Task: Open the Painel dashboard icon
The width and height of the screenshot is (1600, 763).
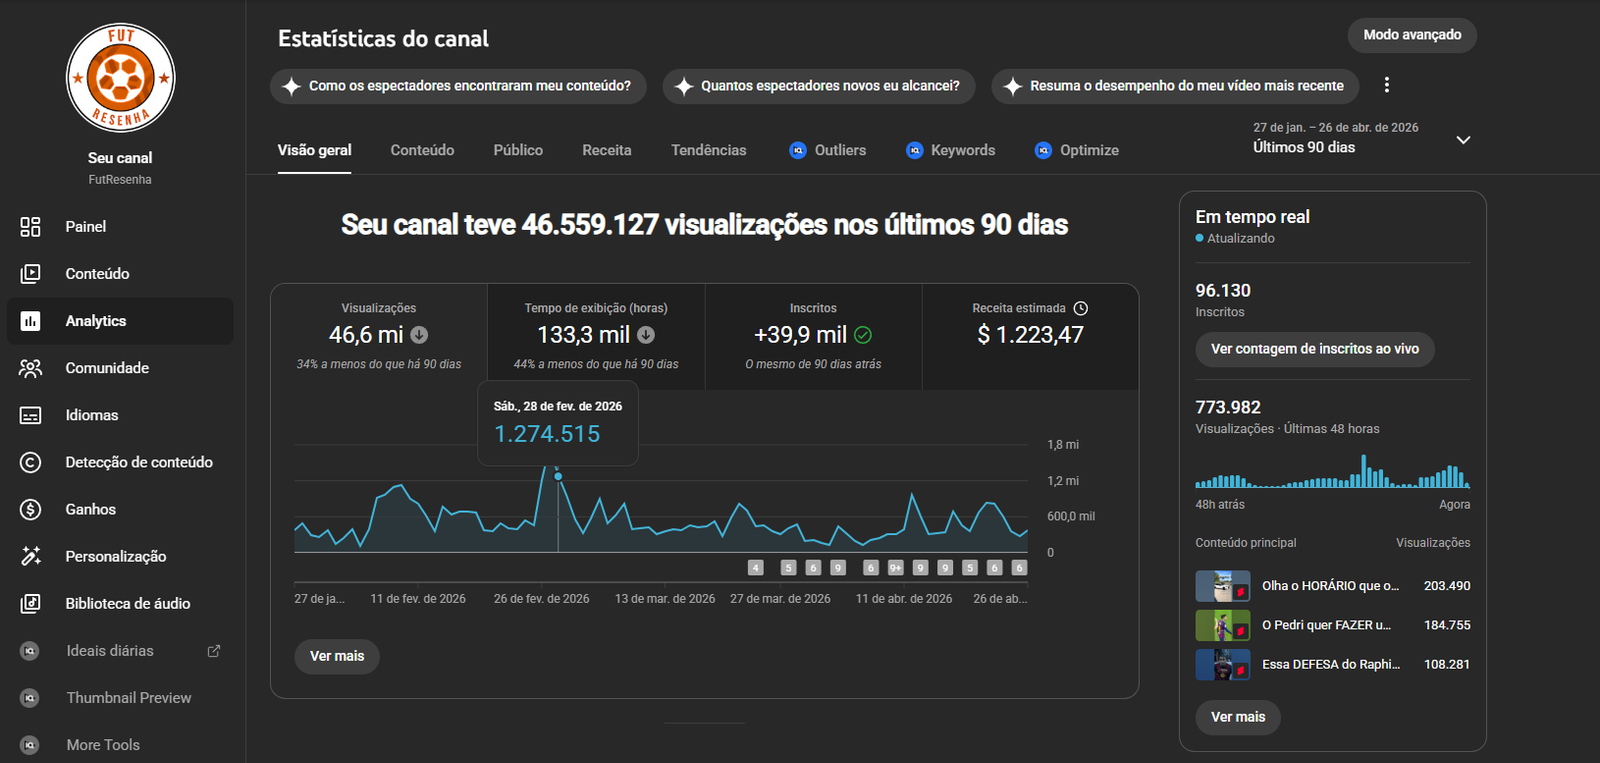Action: pyautogui.click(x=30, y=227)
